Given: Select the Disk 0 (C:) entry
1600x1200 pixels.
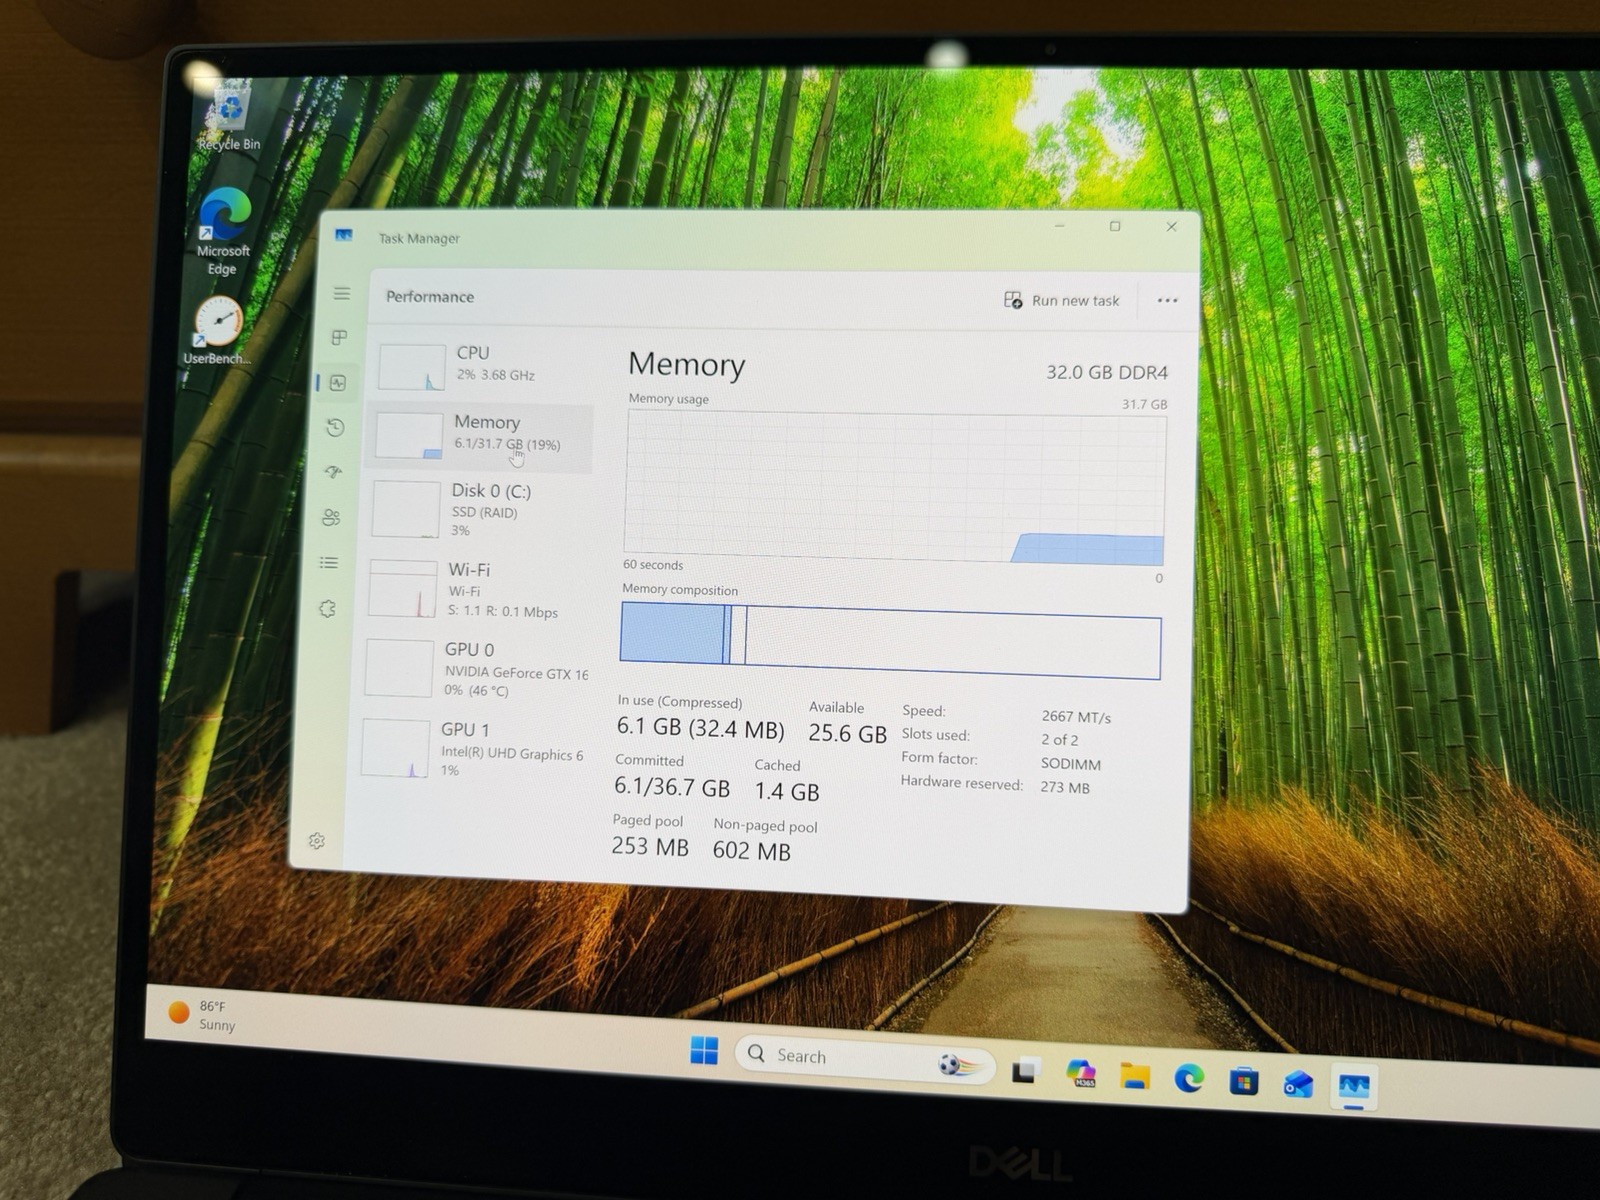Looking at the screenshot, I should click(478, 508).
